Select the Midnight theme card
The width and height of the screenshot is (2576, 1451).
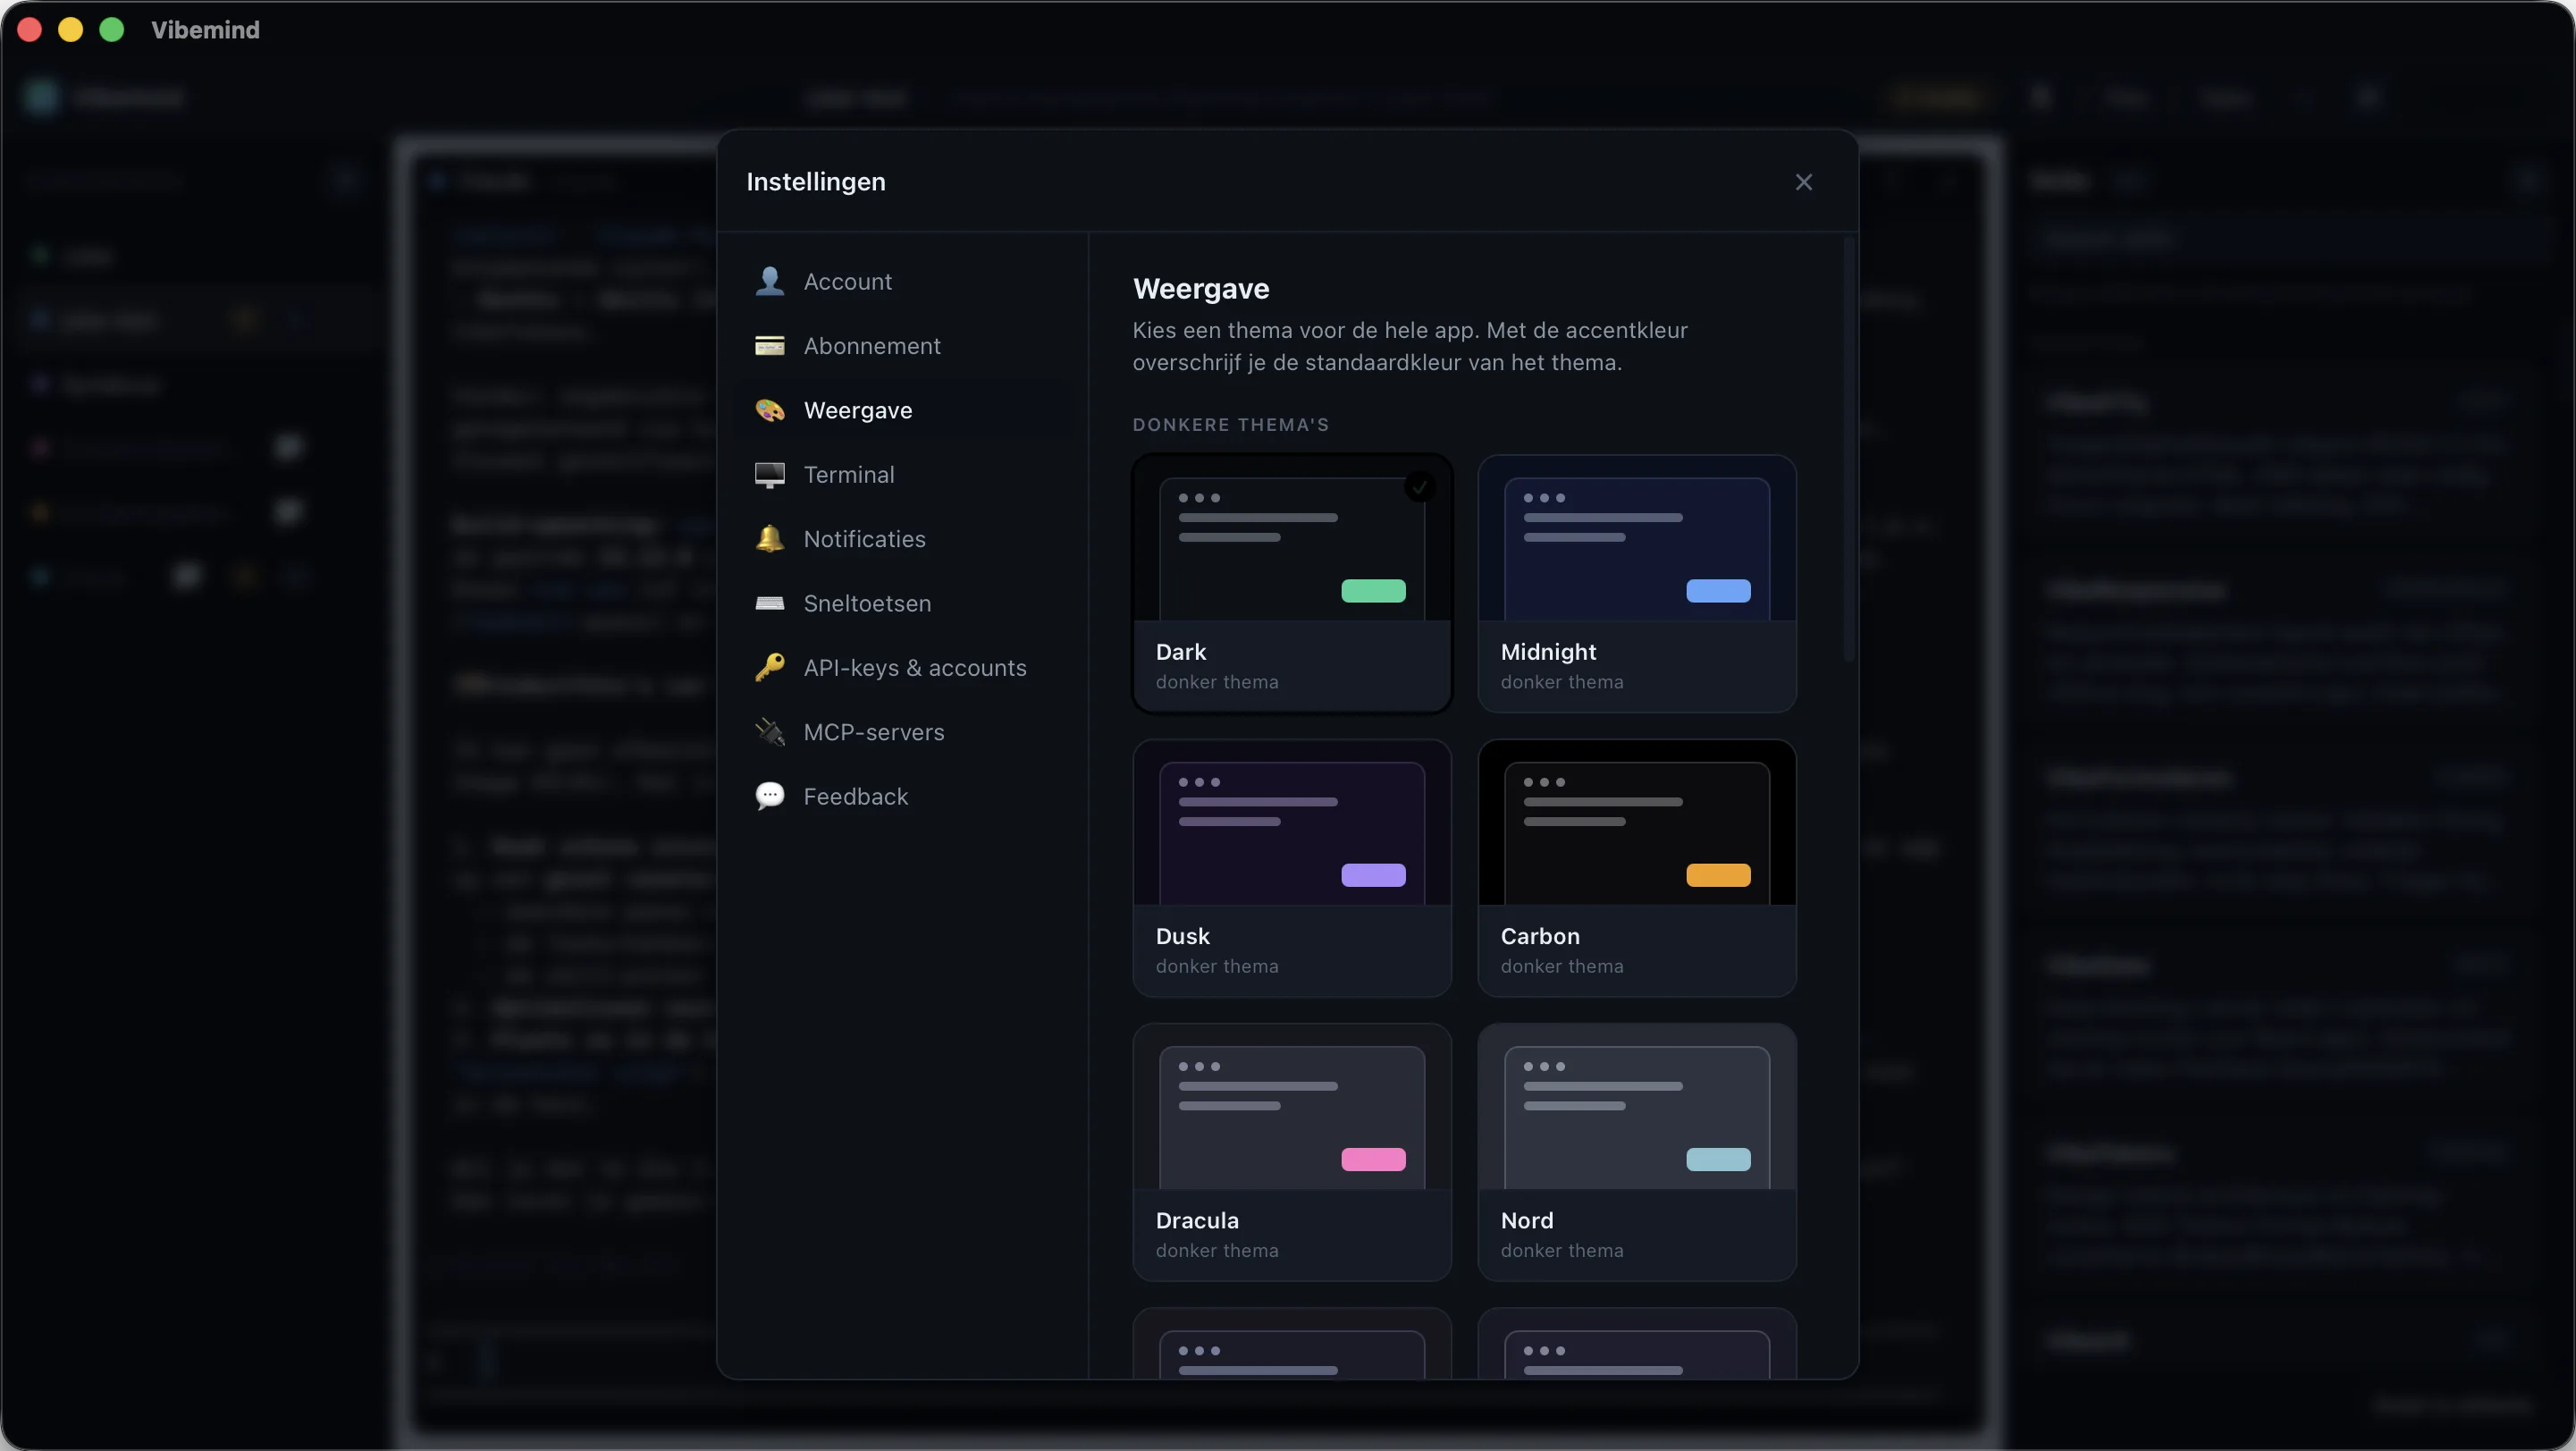[1637, 584]
